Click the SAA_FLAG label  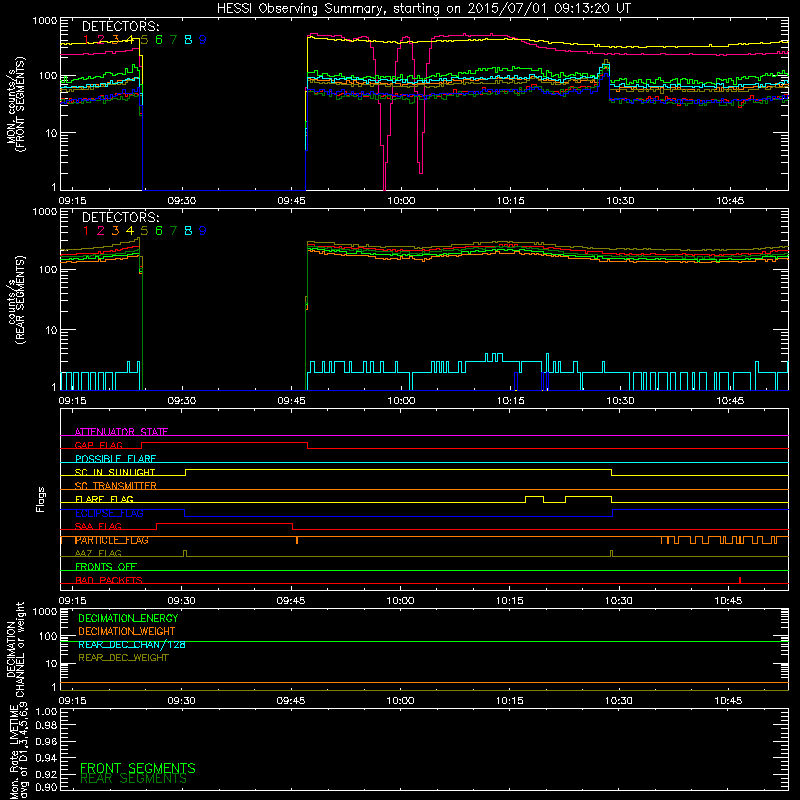(98, 526)
